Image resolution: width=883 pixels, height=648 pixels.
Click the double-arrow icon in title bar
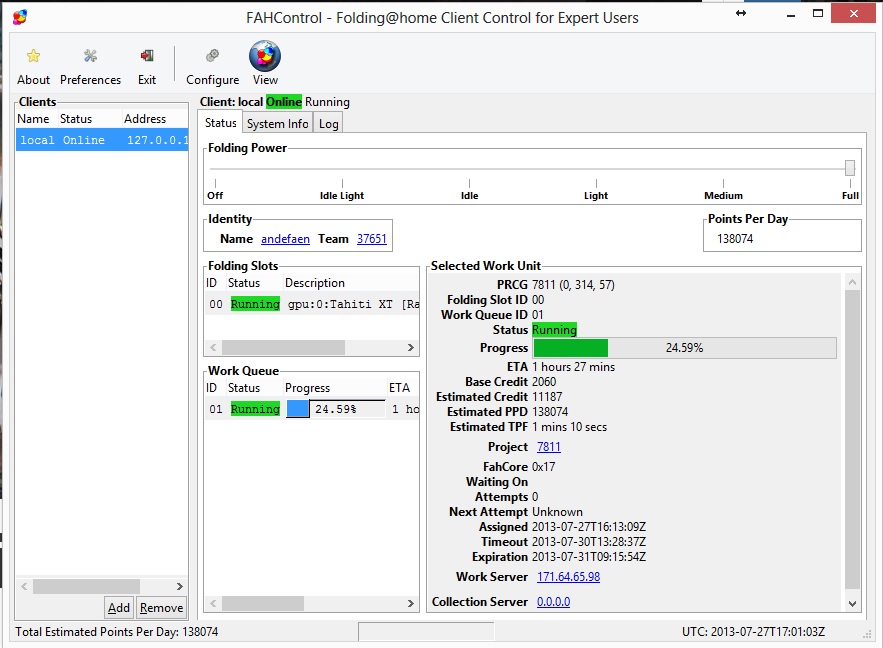pyautogui.click(x=741, y=13)
